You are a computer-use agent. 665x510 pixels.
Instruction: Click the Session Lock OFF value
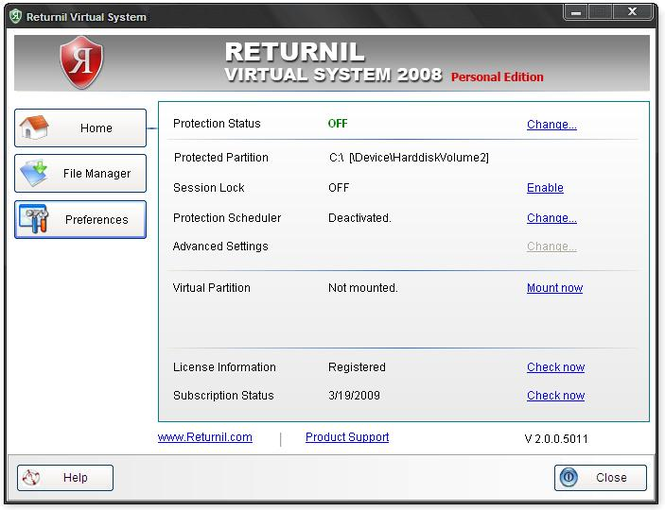338,188
